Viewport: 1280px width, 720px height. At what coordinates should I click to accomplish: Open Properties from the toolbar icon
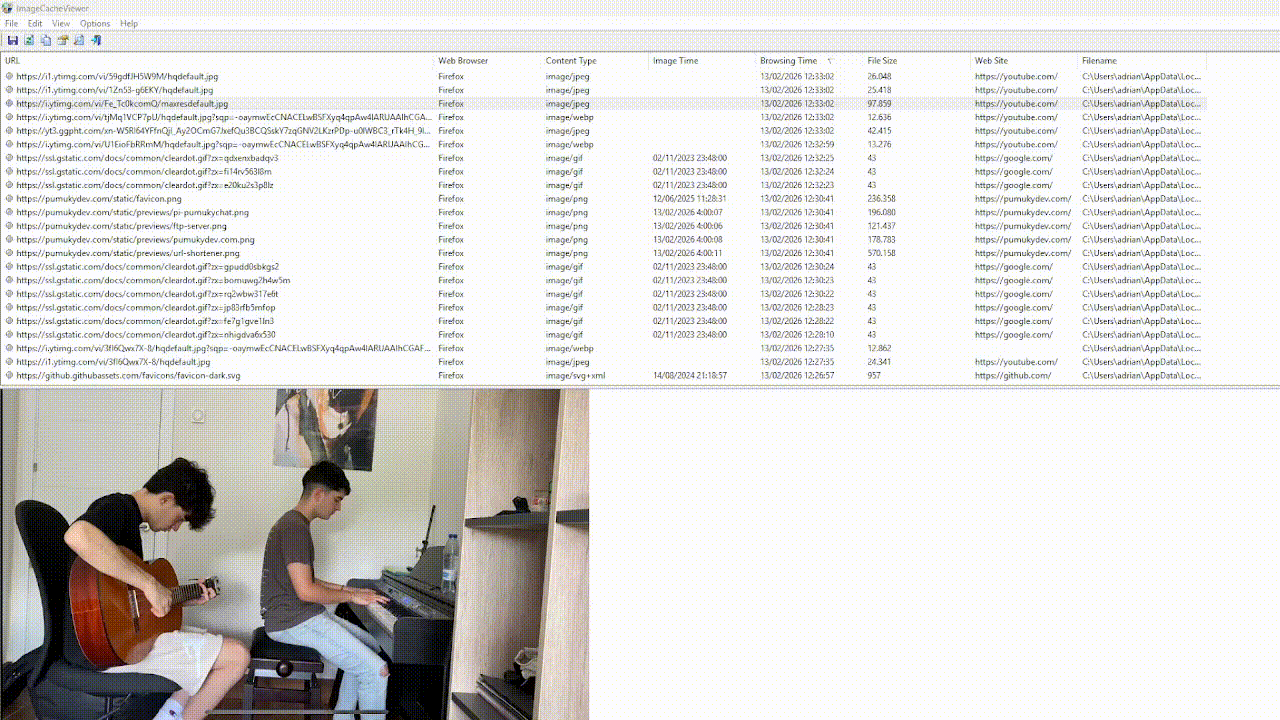(x=63, y=41)
